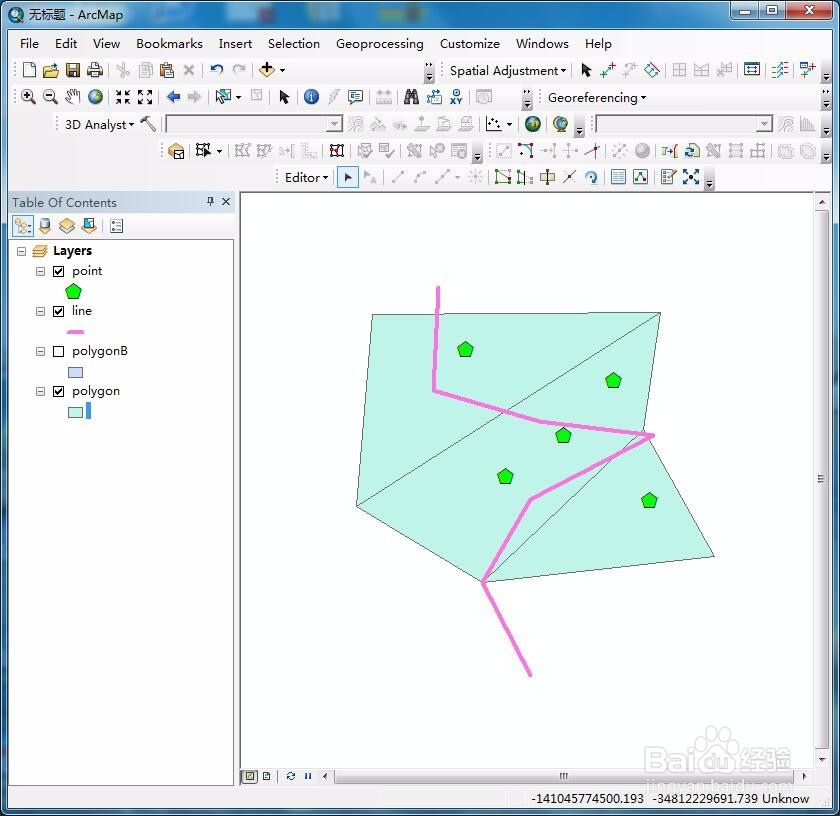Open the Customize menu
The width and height of the screenshot is (840, 816).
point(470,43)
